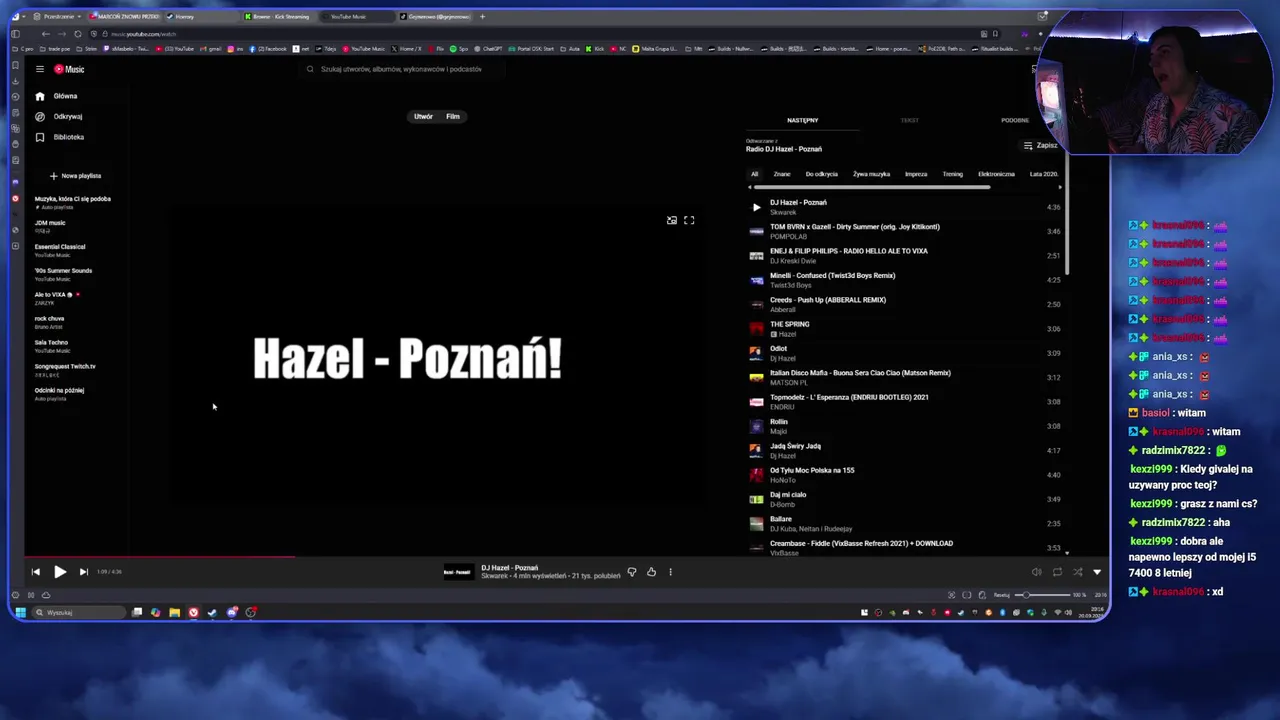The image size is (1280, 720).
Task: Select TOM BVRN x Gazell Dirty Summer track
Action: 905,231
